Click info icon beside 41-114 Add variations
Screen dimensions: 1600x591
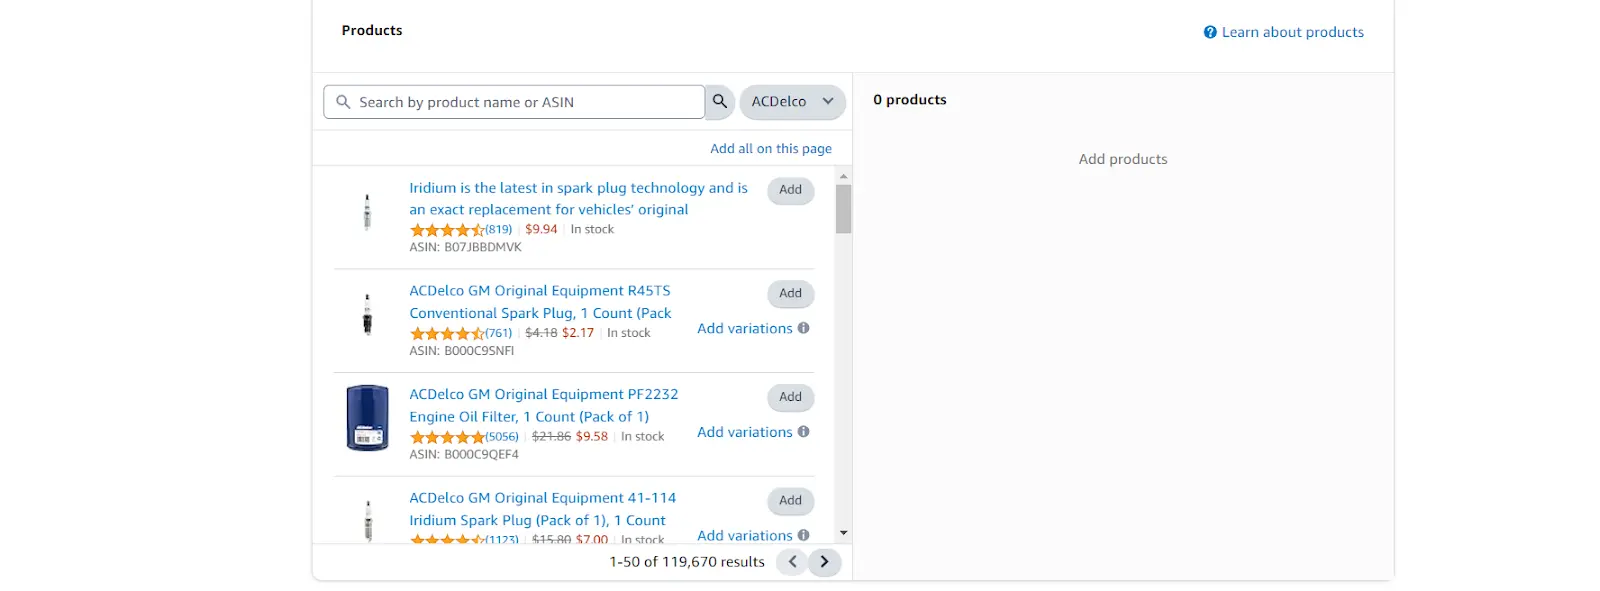tap(804, 535)
